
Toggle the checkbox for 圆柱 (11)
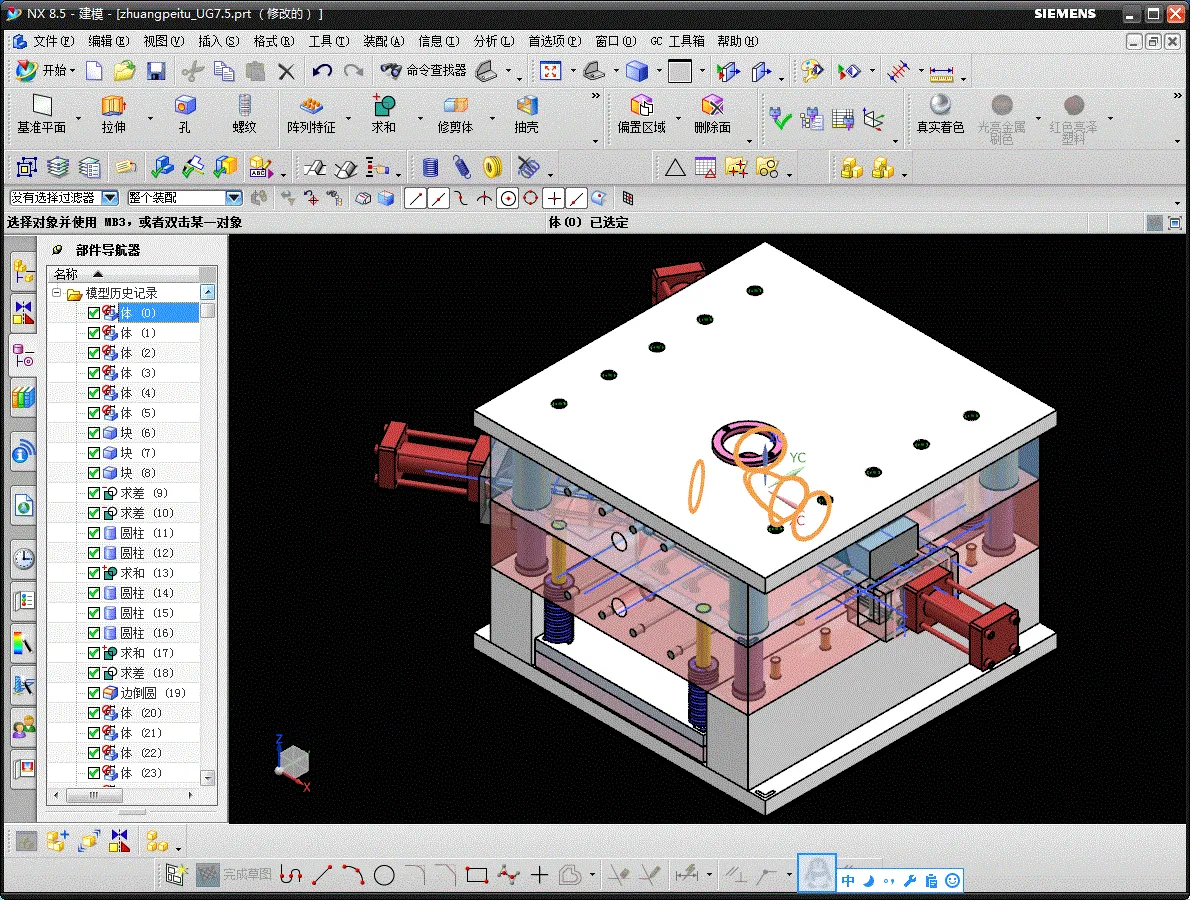94,533
